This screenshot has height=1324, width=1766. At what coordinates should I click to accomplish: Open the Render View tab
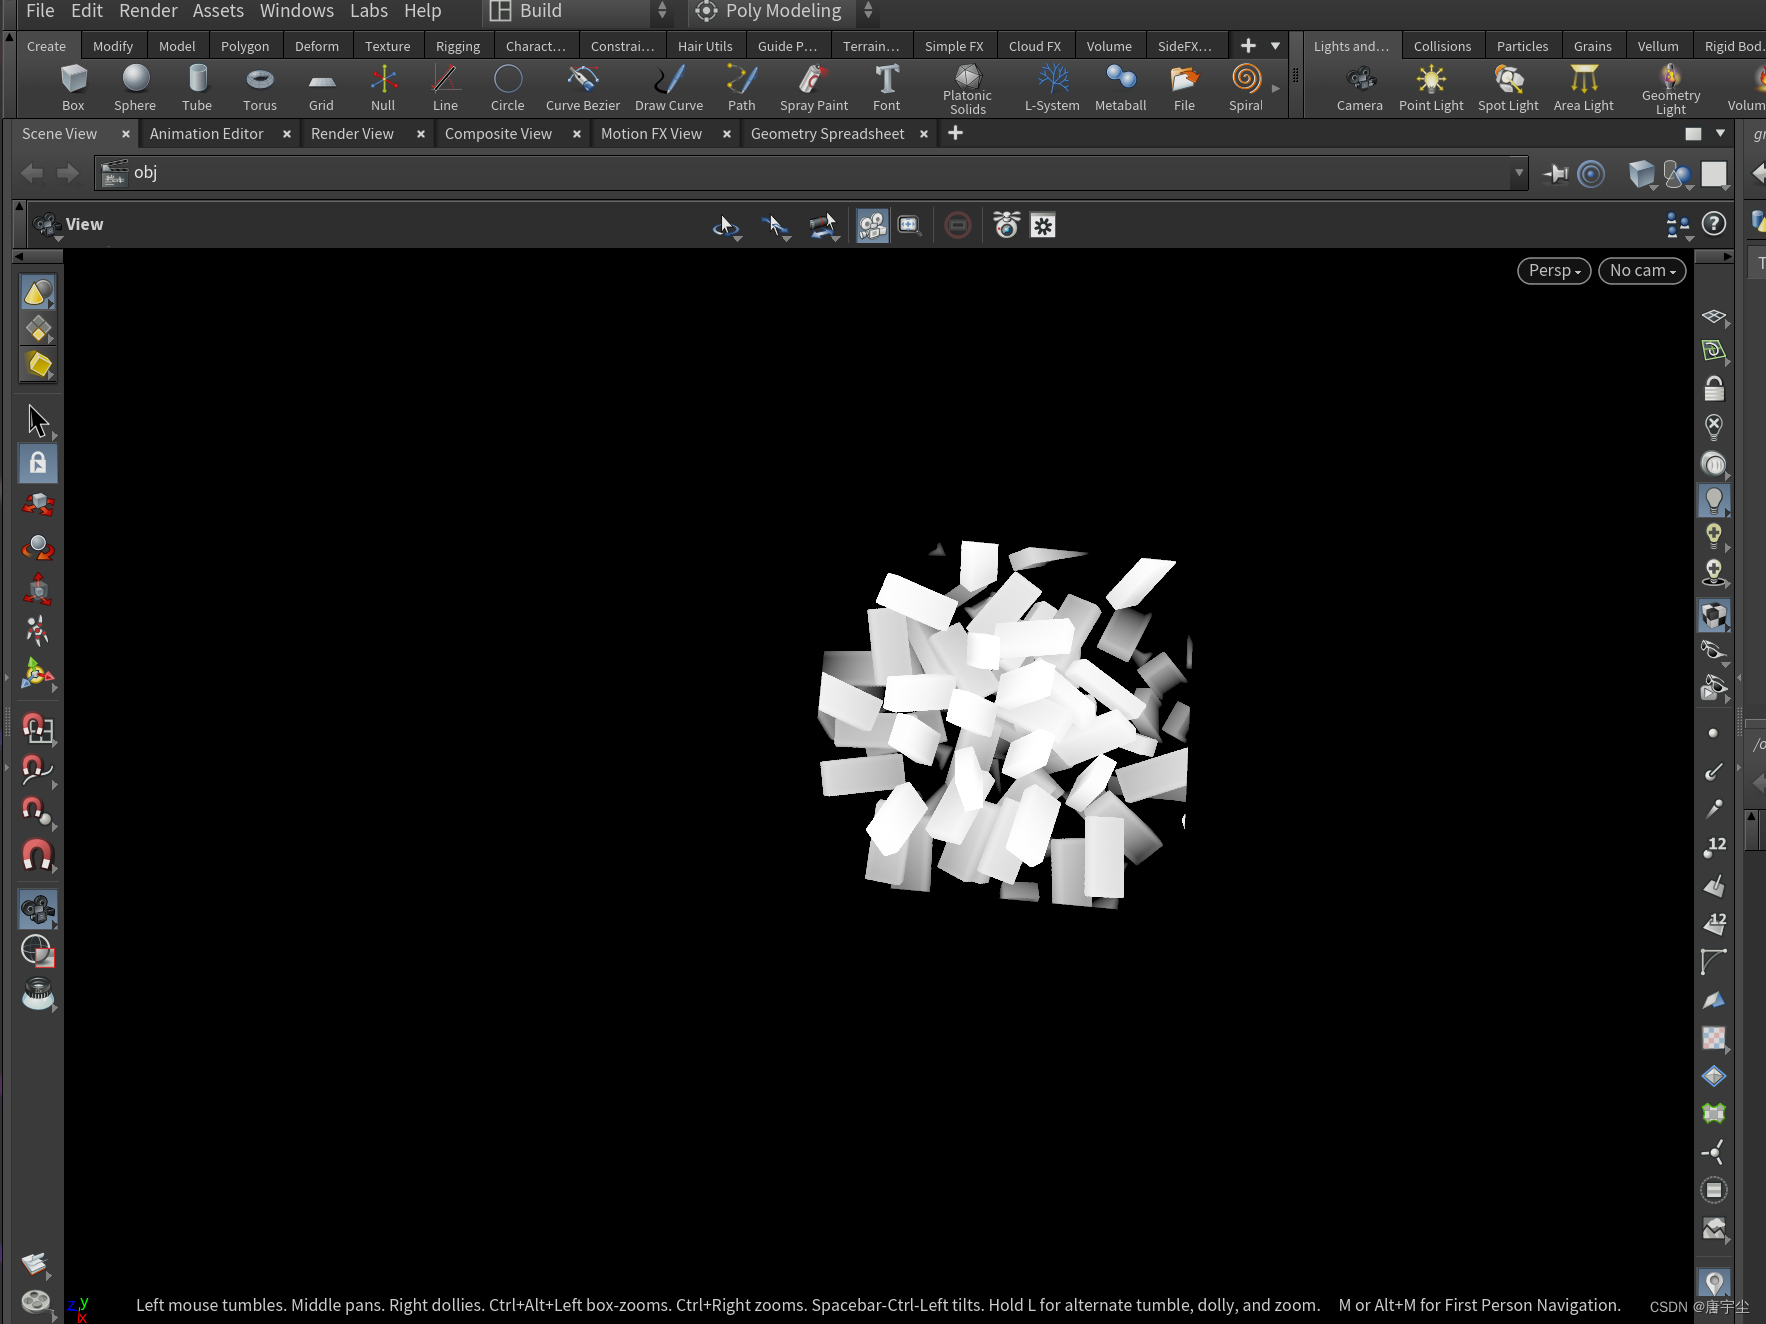352,134
